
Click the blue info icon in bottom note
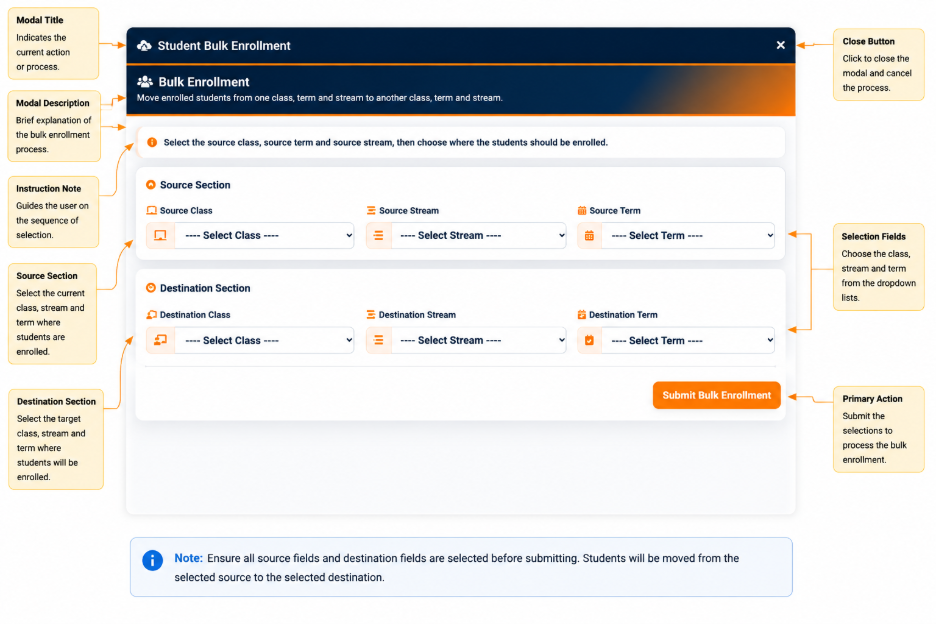[x=153, y=561]
